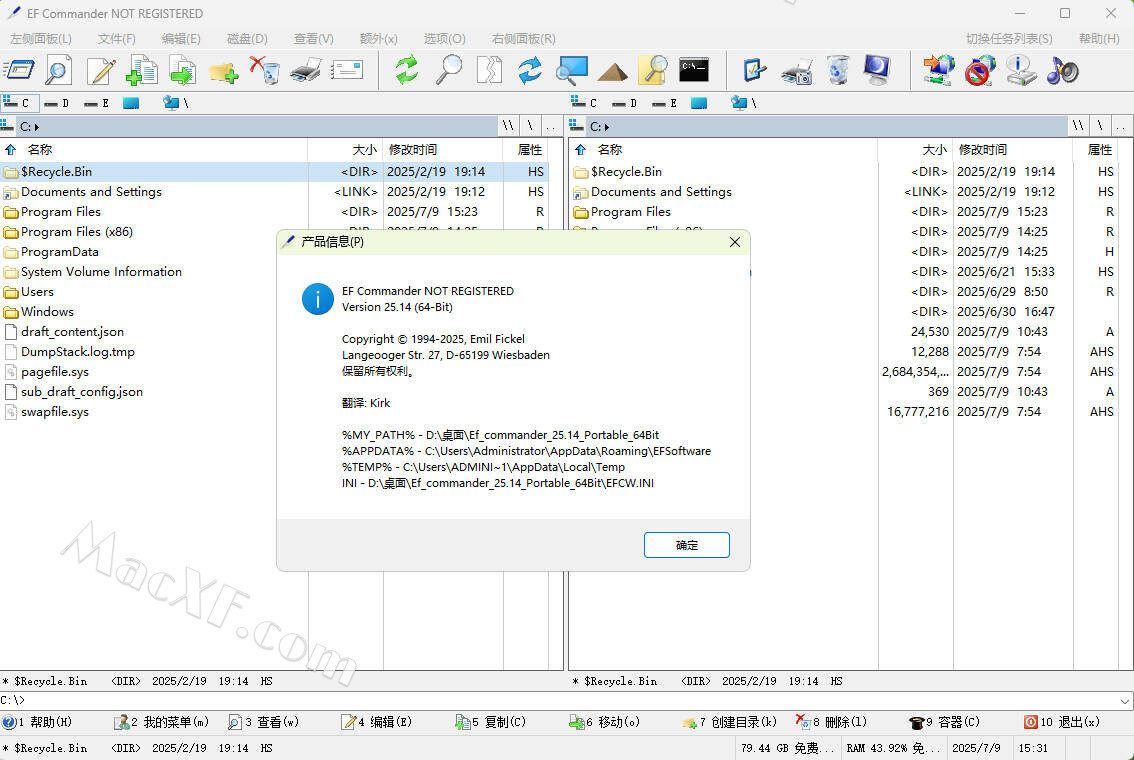Image resolution: width=1134 pixels, height=760 pixels.
Task: Click the pencil edit icon in toolbar
Action: pyautogui.click(x=101, y=70)
